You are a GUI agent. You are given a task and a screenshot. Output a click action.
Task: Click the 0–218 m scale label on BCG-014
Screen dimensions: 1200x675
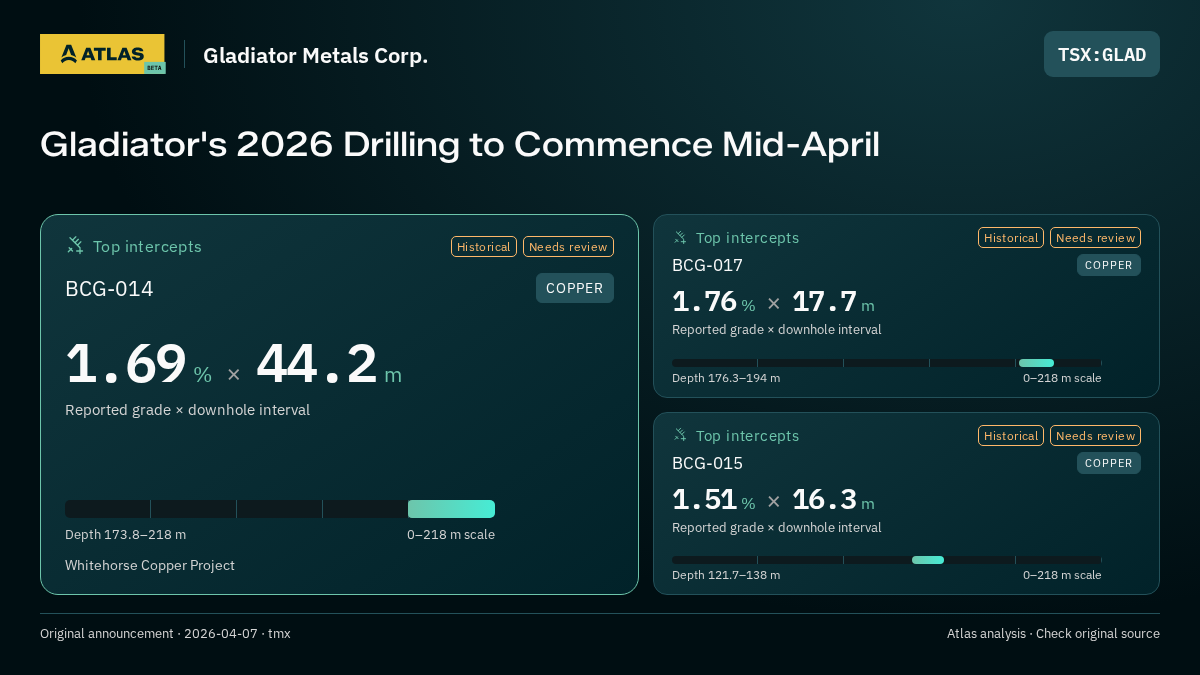tap(451, 535)
